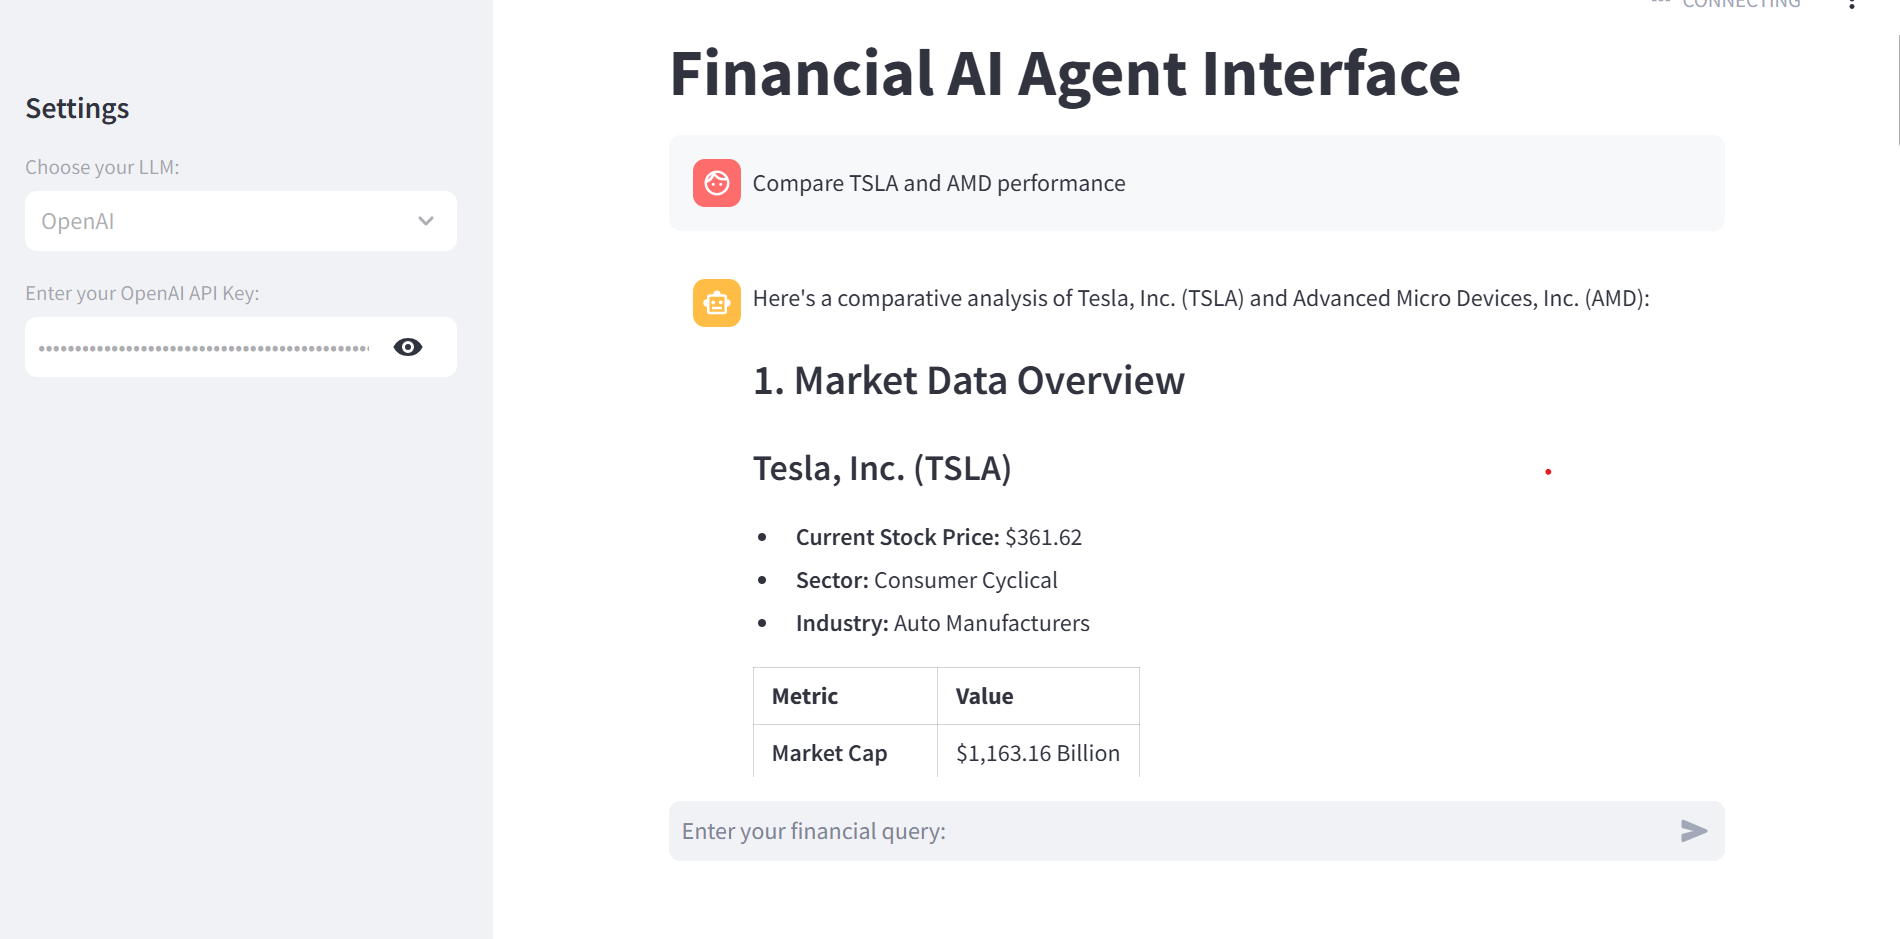Focus the OpenAI API key field

click(x=205, y=347)
